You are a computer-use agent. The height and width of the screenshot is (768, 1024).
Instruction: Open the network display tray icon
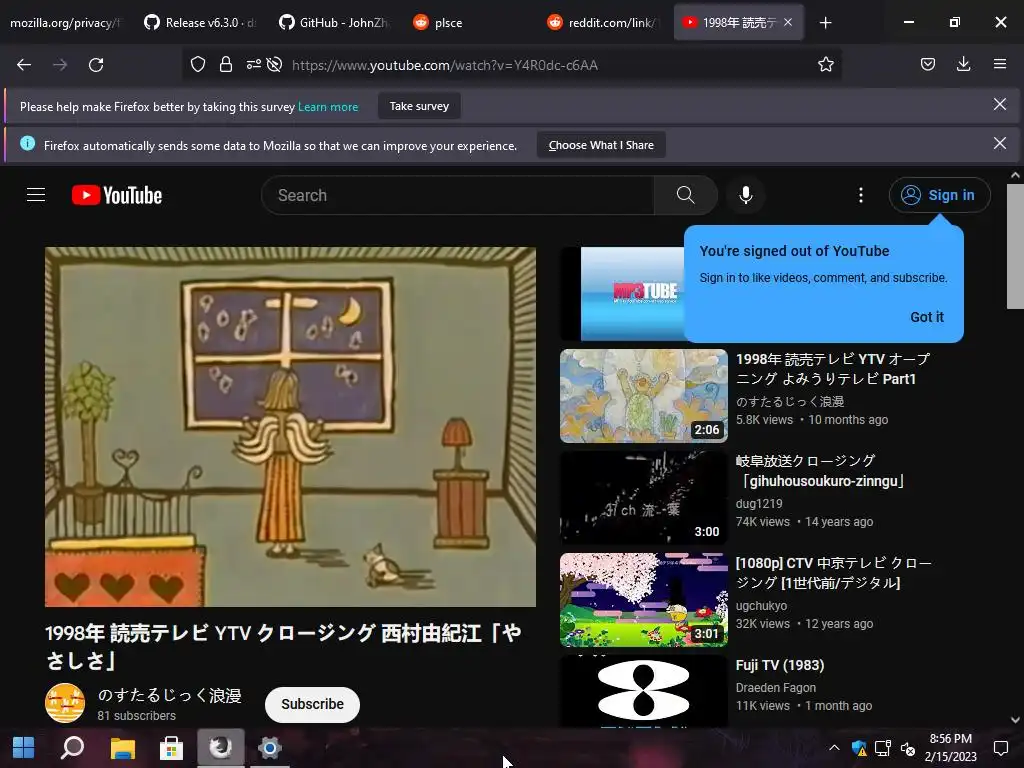point(883,748)
